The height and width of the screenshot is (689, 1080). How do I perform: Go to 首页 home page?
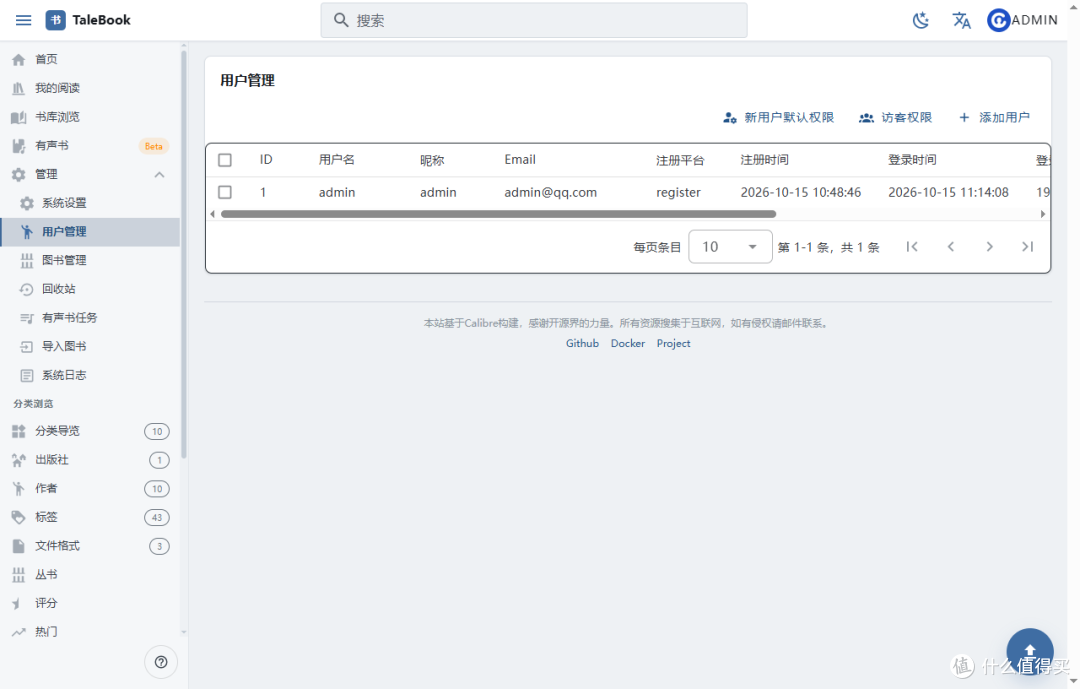point(90,59)
